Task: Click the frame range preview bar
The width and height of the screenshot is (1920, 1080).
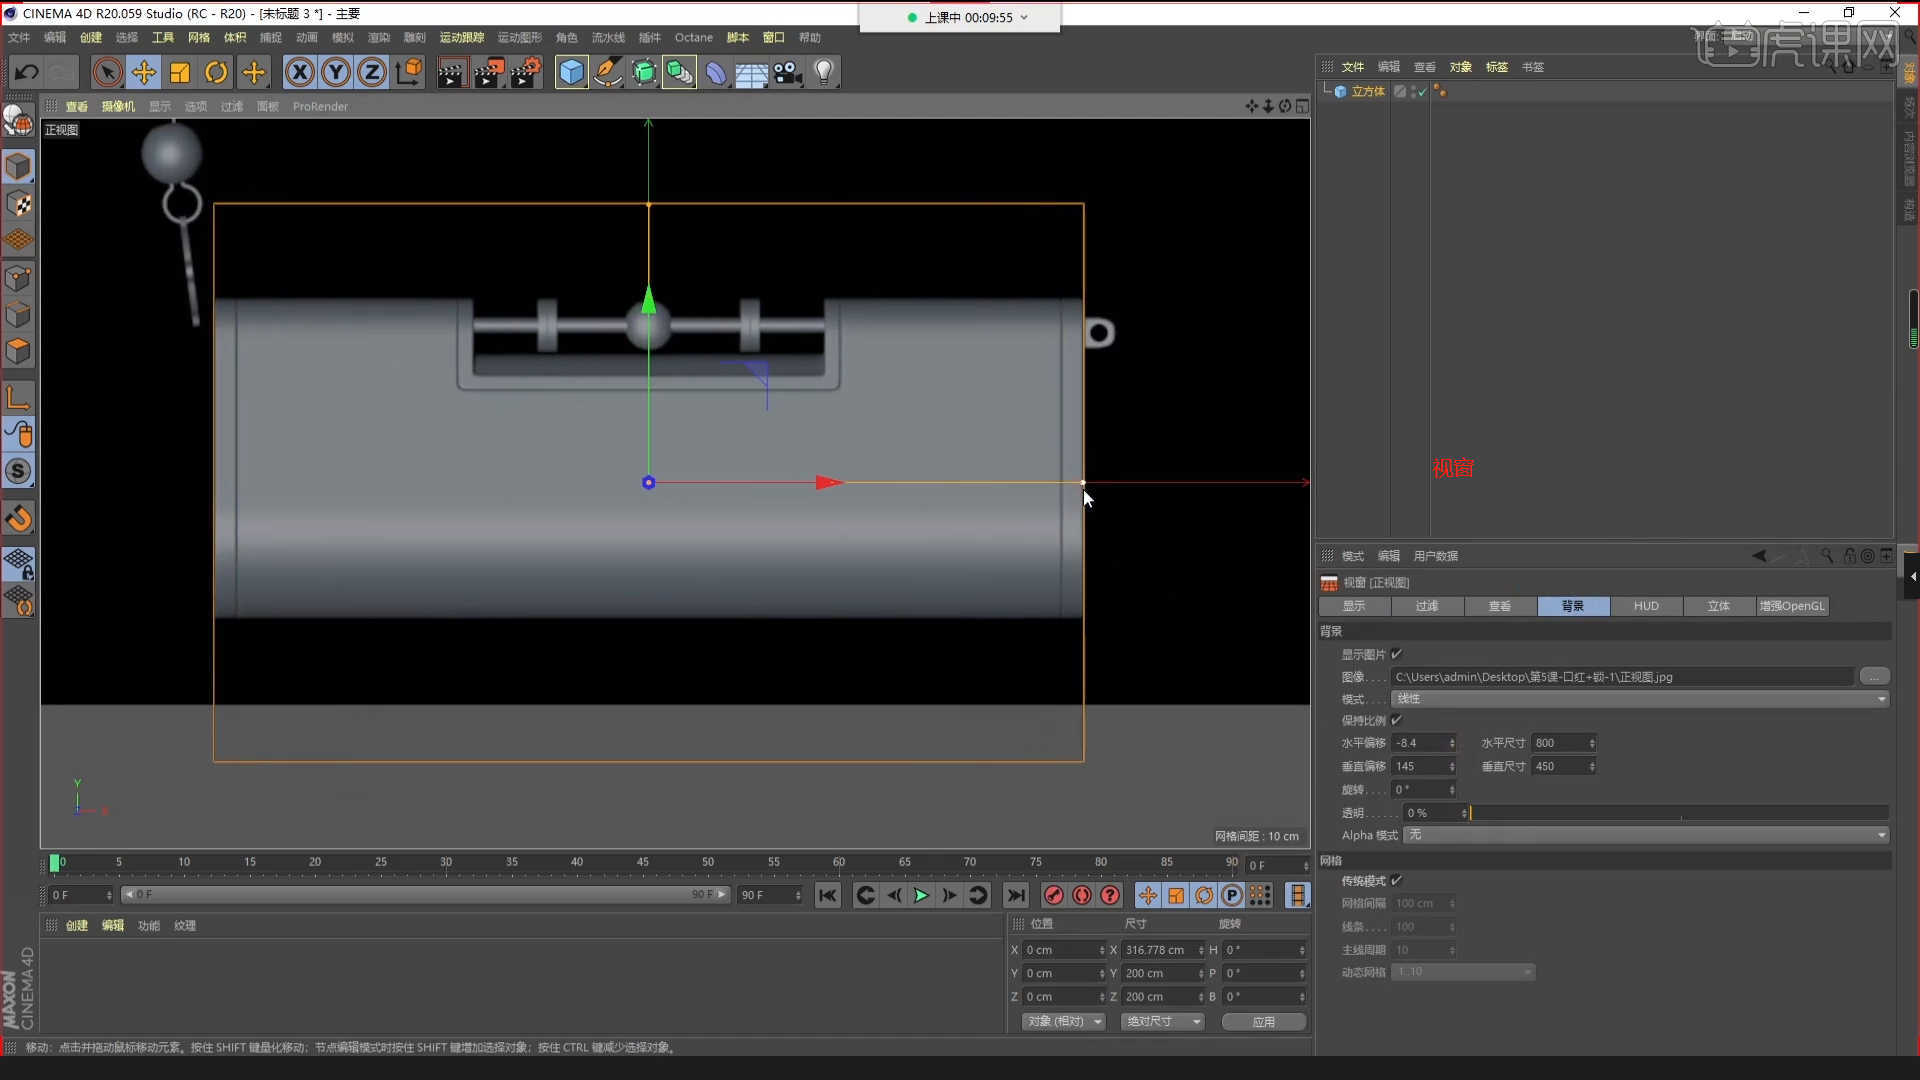Action: (426, 894)
